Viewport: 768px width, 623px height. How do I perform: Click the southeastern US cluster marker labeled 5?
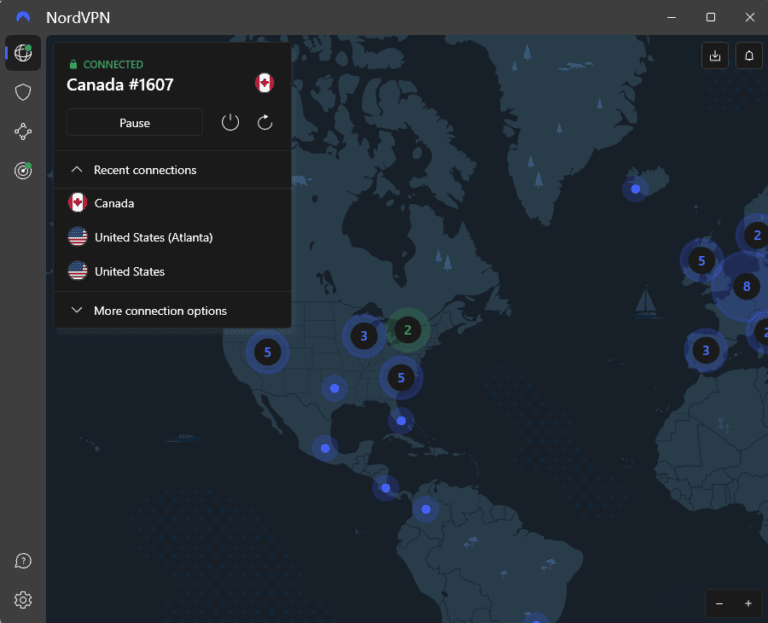(x=401, y=378)
